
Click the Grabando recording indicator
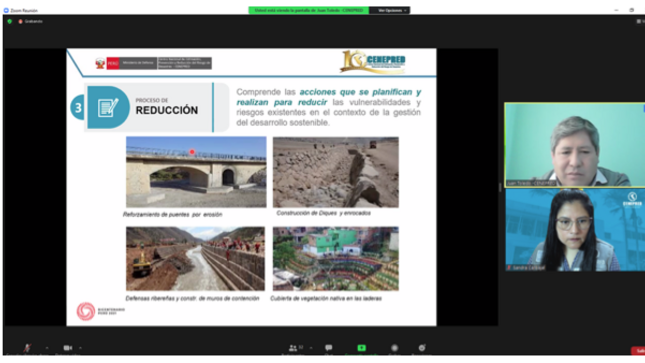click(30, 21)
